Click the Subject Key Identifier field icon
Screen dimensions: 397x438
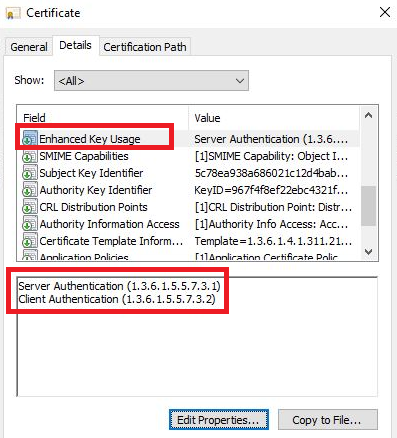pyautogui.click(x=30, y=173)
